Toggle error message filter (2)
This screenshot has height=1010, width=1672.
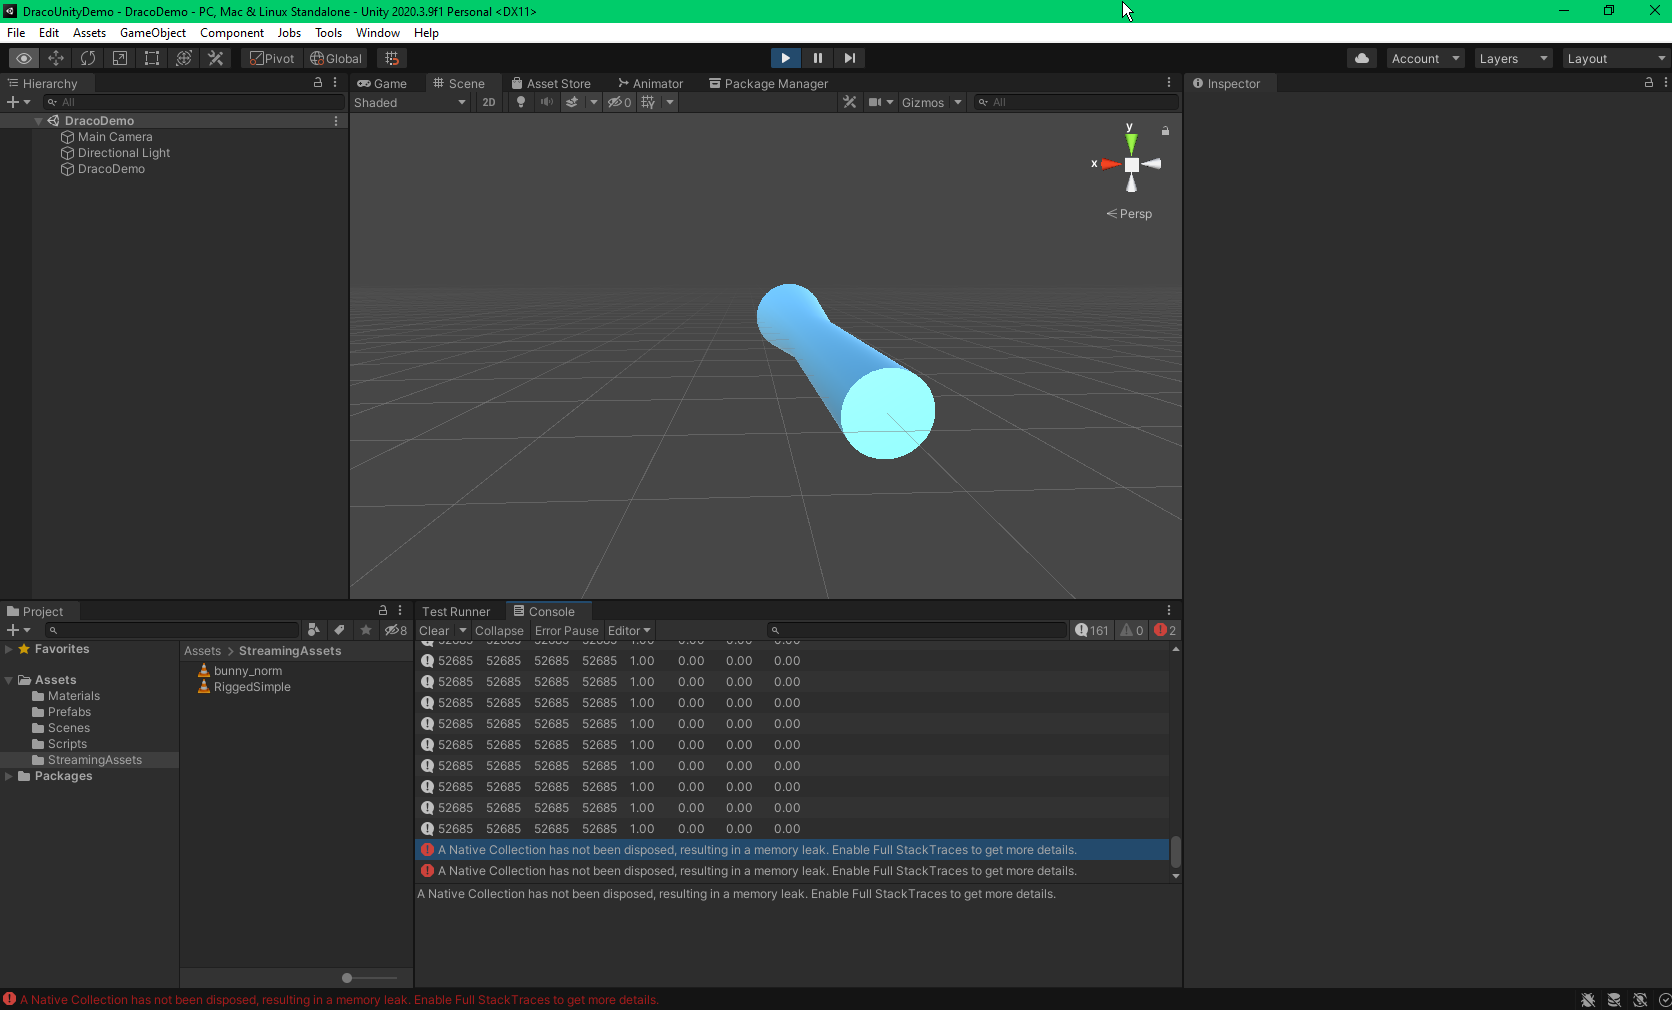point(1165,630)
